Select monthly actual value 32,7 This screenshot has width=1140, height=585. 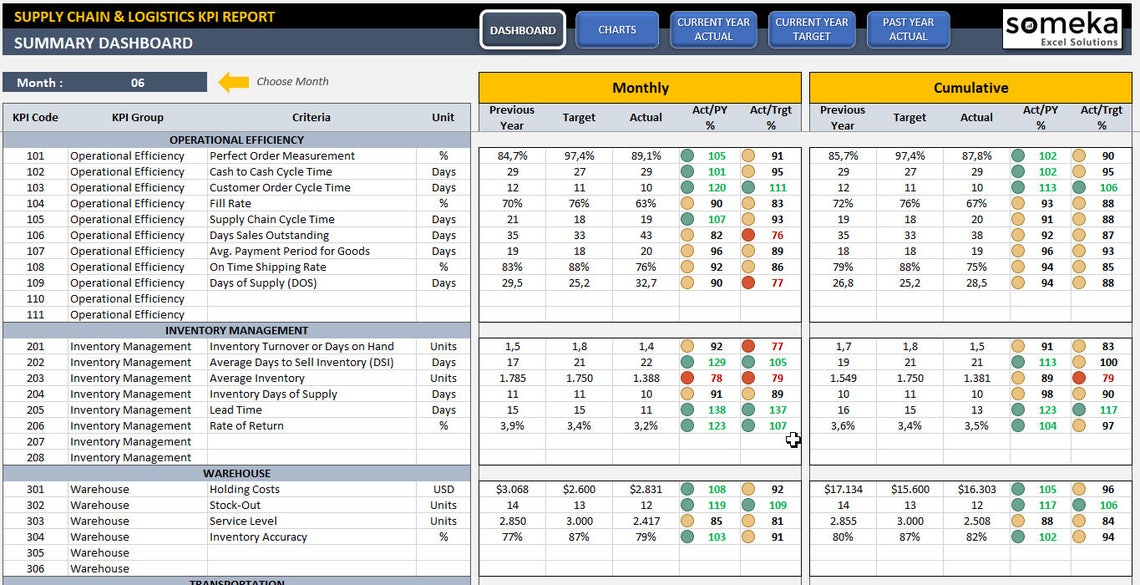tap(646, 283)
